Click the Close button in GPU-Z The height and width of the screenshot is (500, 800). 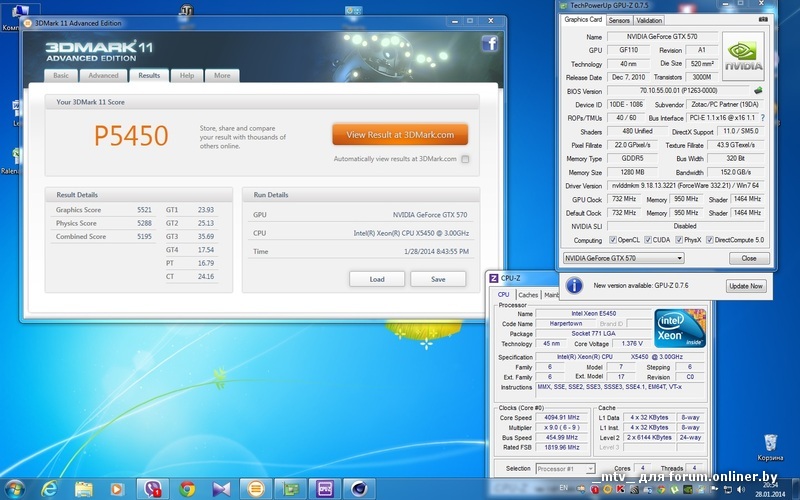pyautogui.click(x=749, y=258)
